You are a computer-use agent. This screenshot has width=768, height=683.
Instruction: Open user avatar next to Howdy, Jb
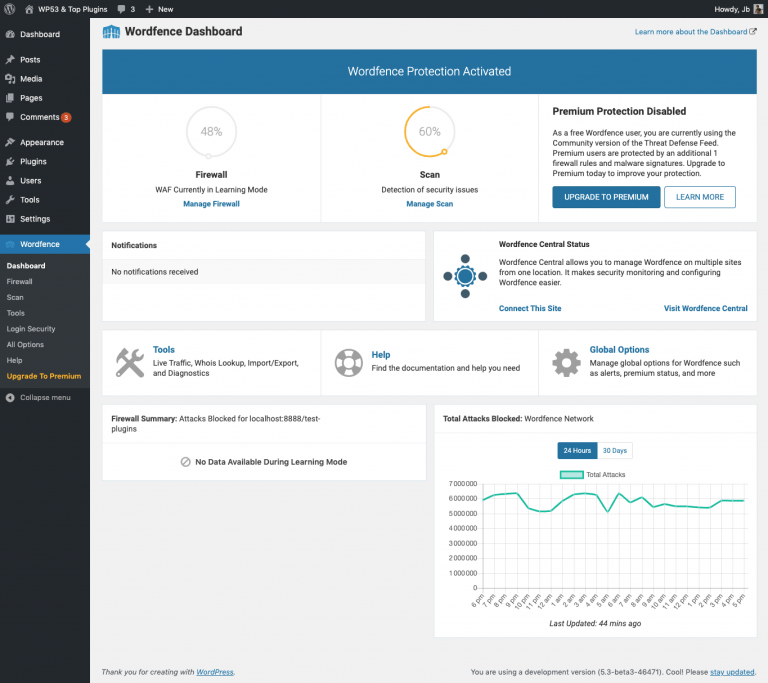pos(758,9)
